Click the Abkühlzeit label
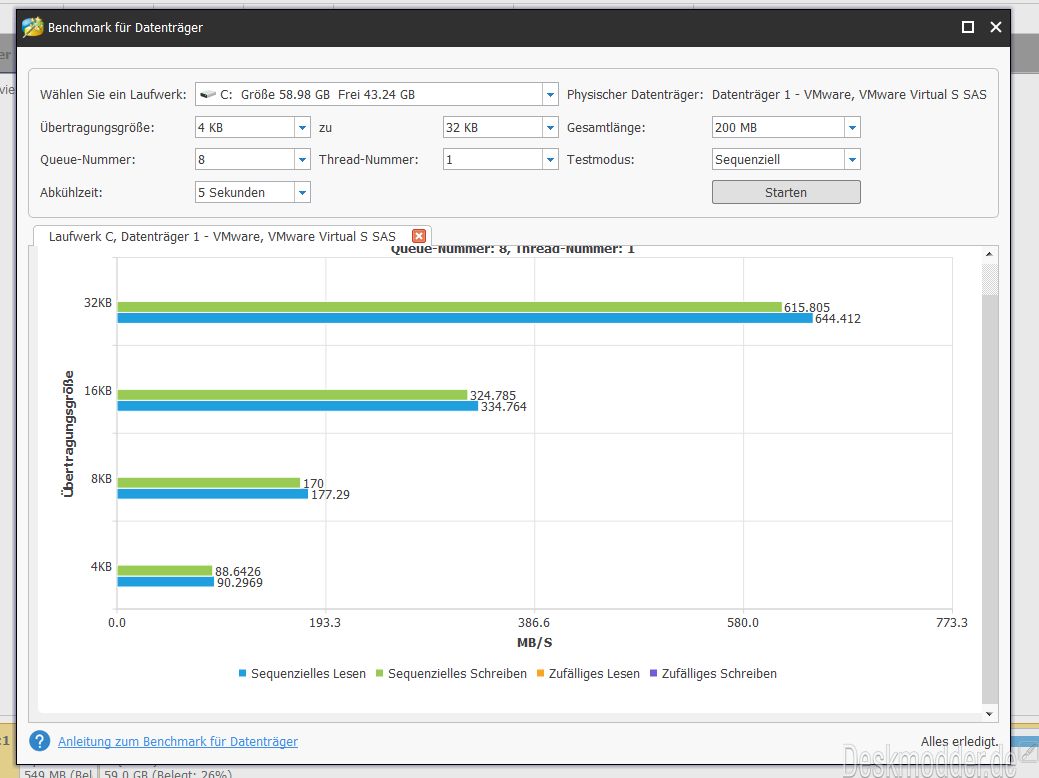This screenshot has height=778, width=1039. [71, 193]
